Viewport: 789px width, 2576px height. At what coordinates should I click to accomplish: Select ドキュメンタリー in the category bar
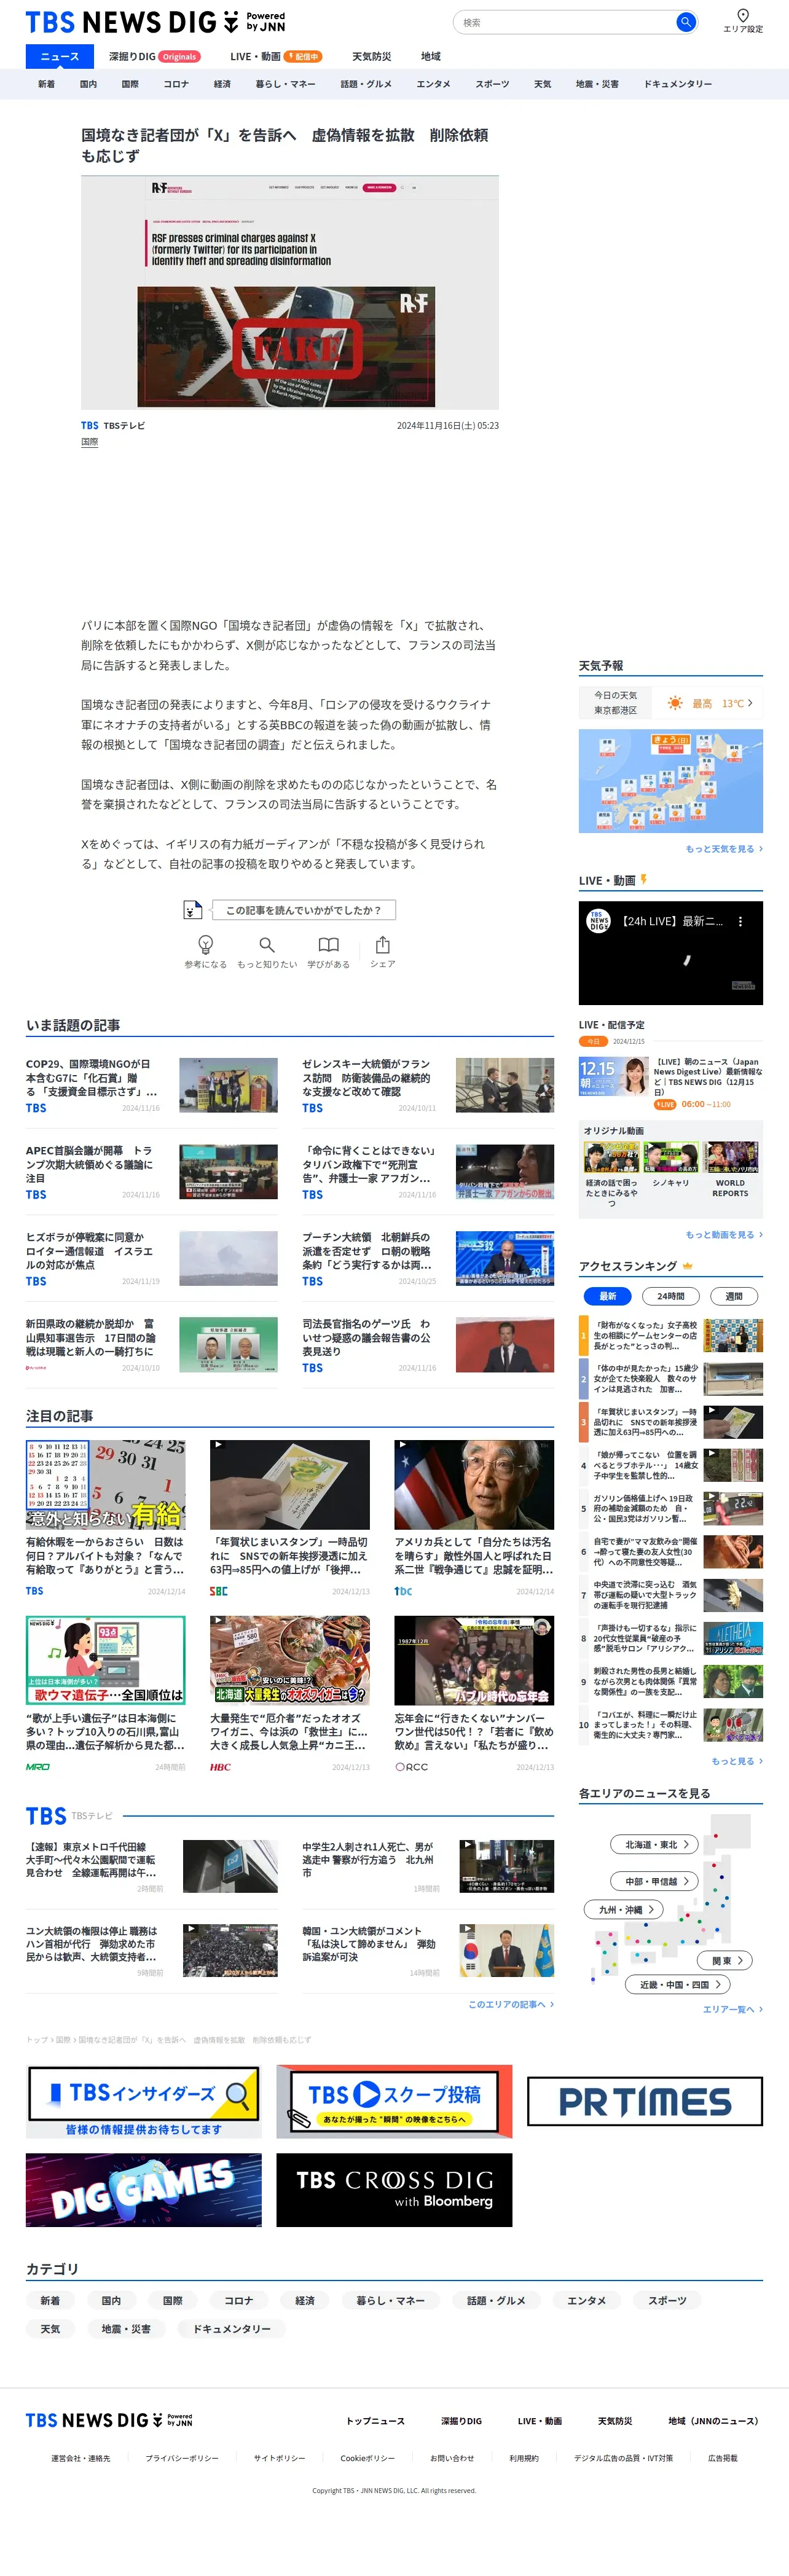point(678,84)
